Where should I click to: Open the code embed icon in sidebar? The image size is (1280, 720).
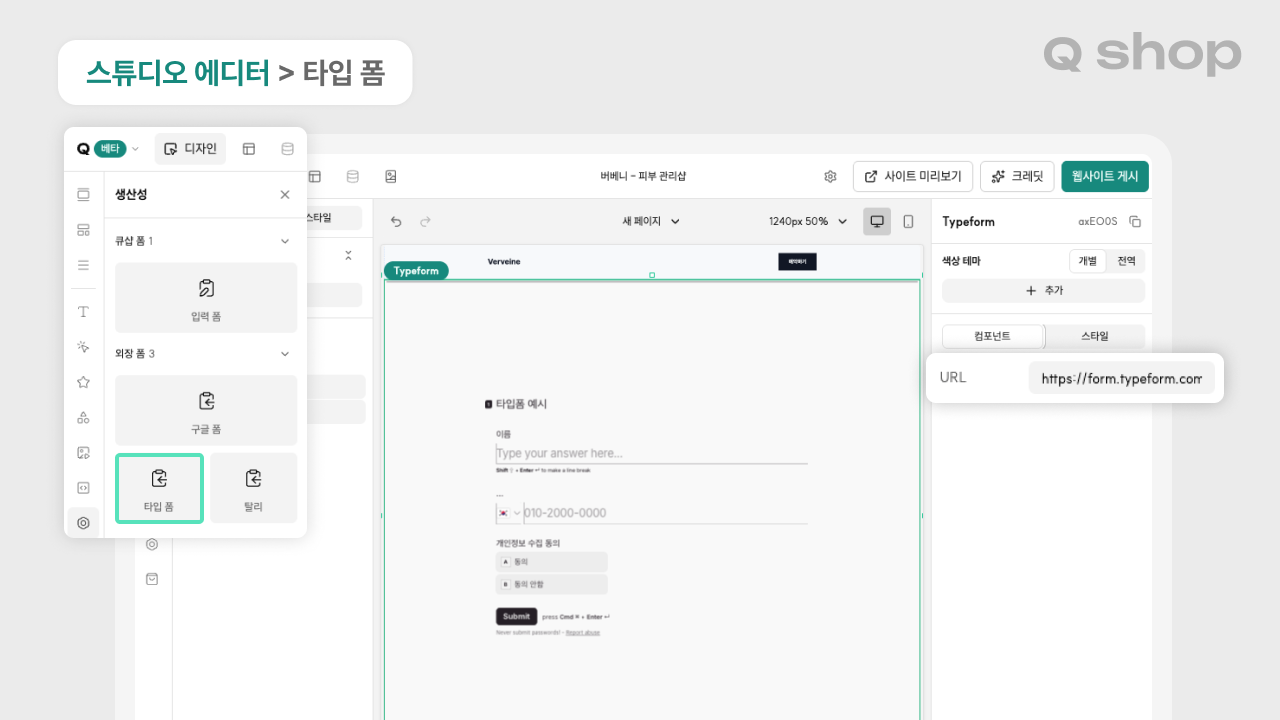point(83,488)
